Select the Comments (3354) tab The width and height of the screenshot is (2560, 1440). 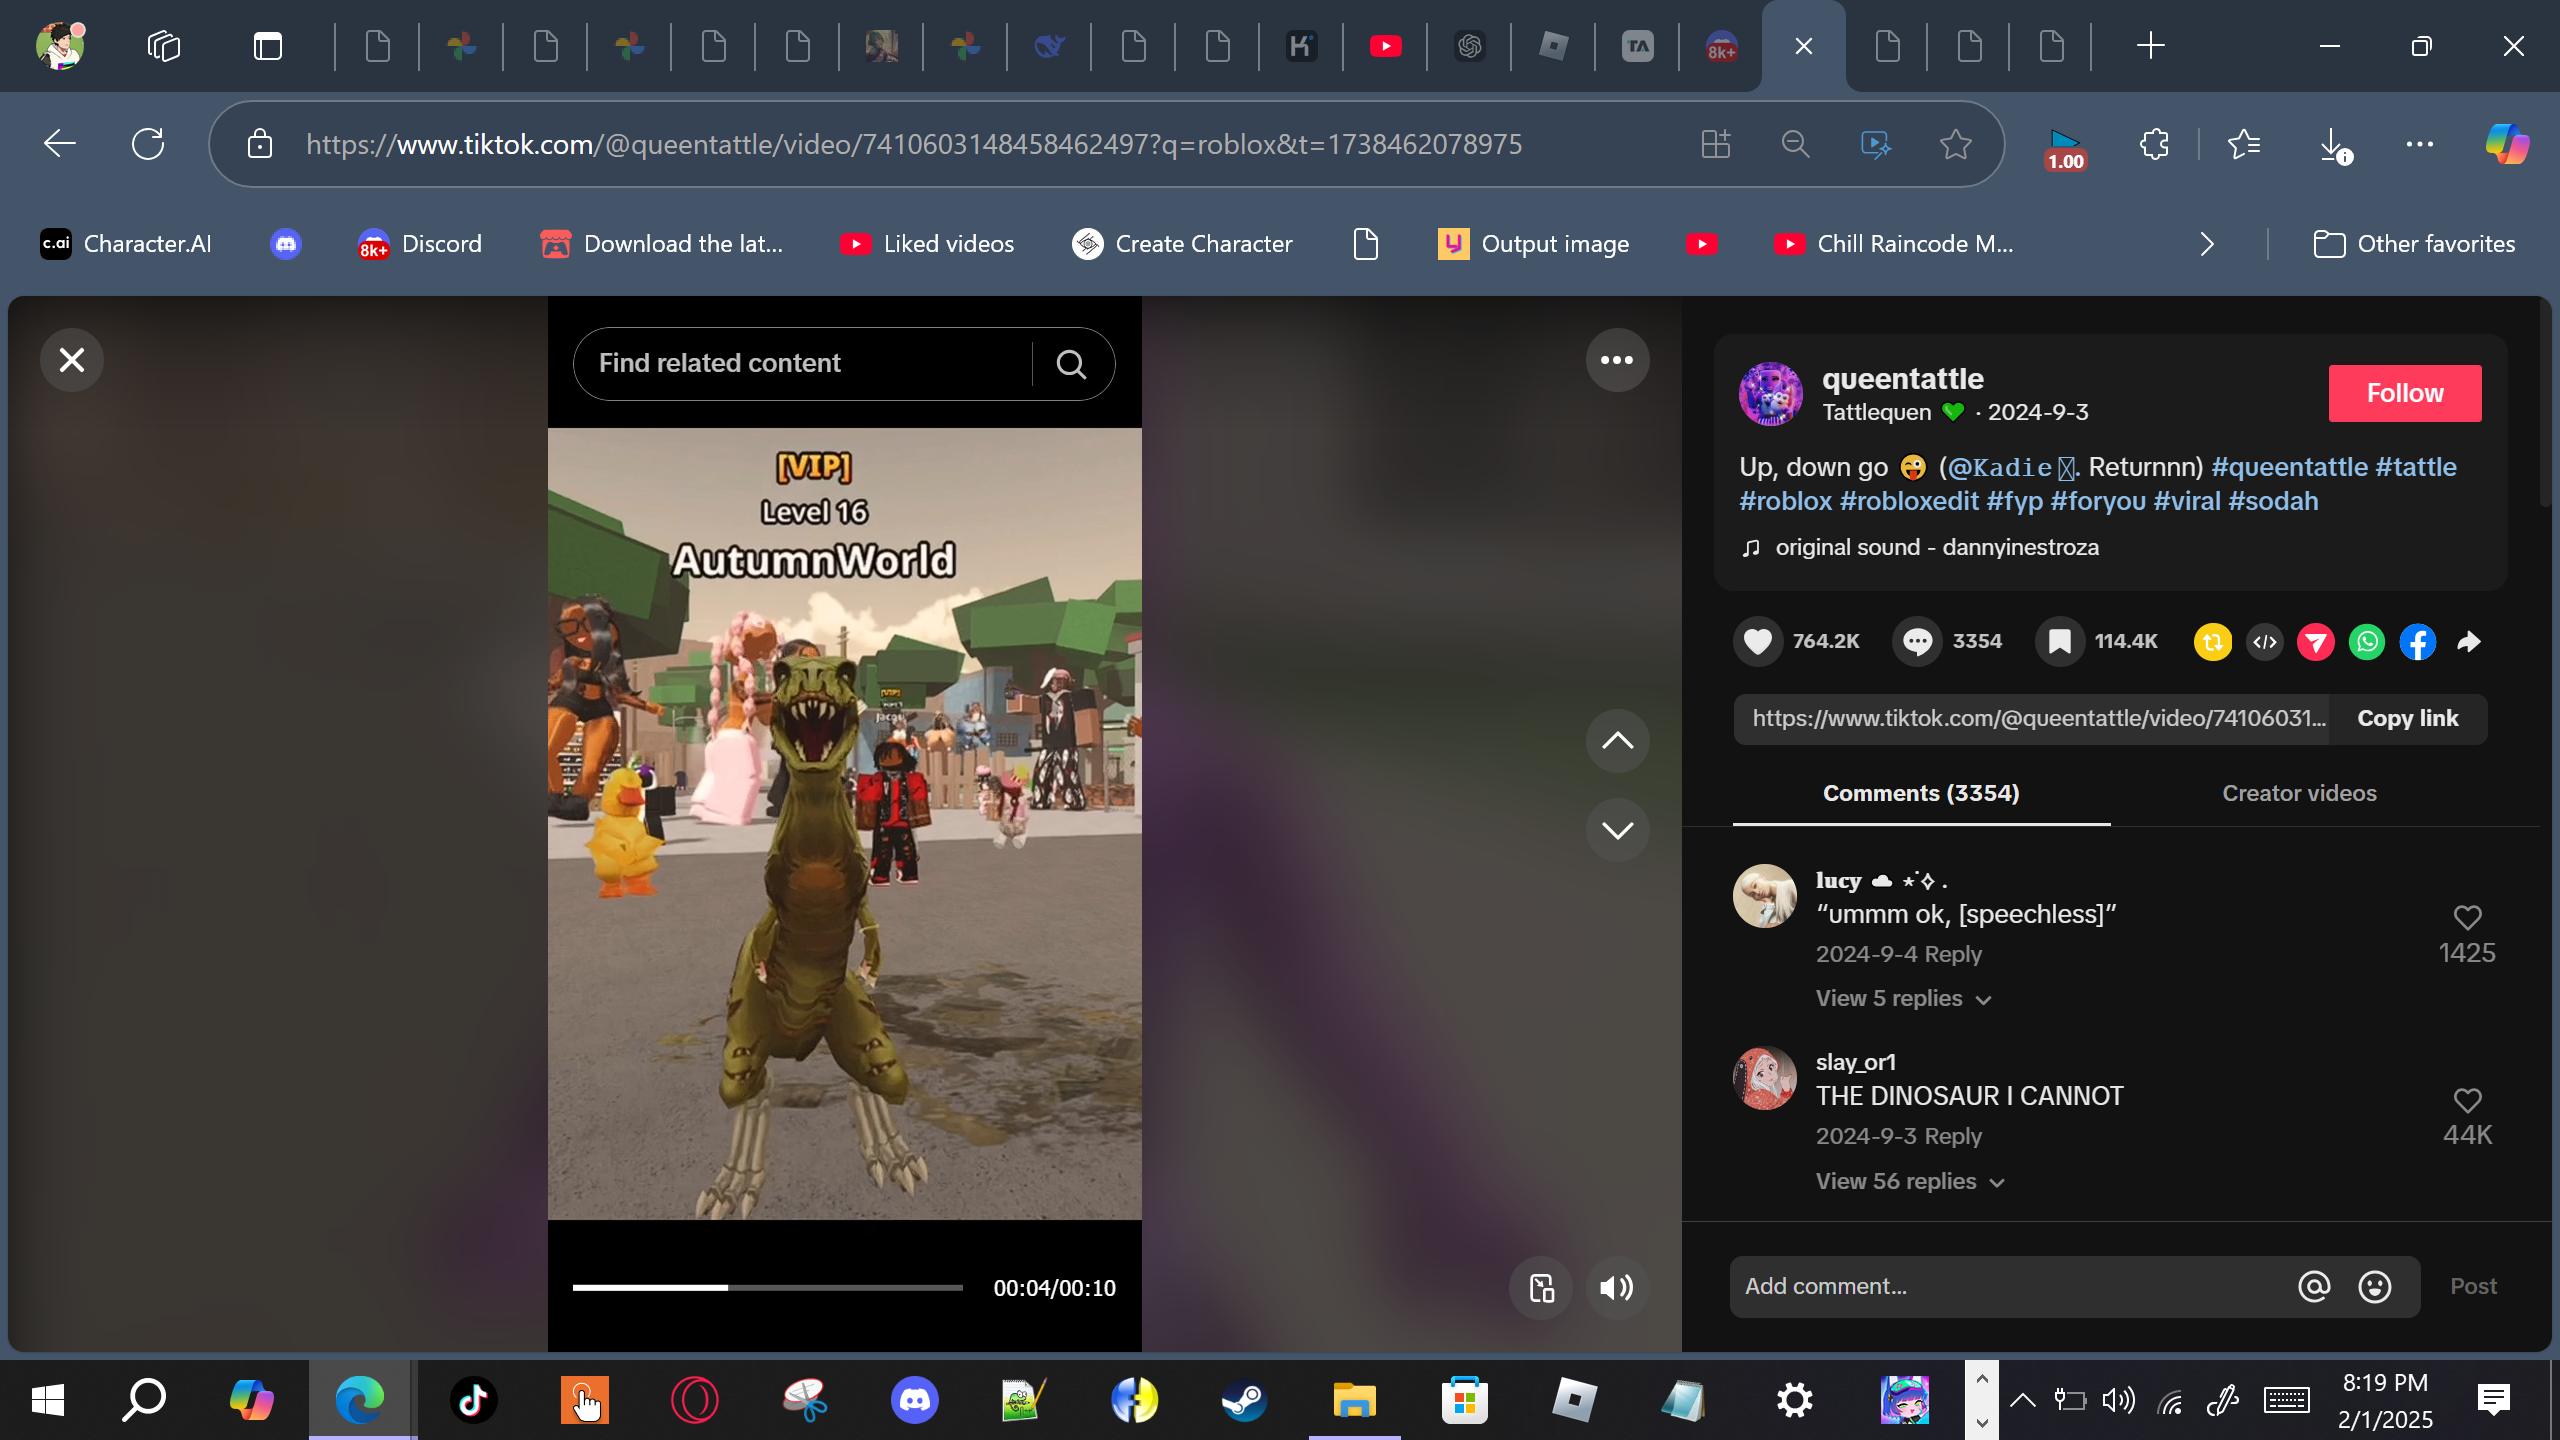point(1921,793)
